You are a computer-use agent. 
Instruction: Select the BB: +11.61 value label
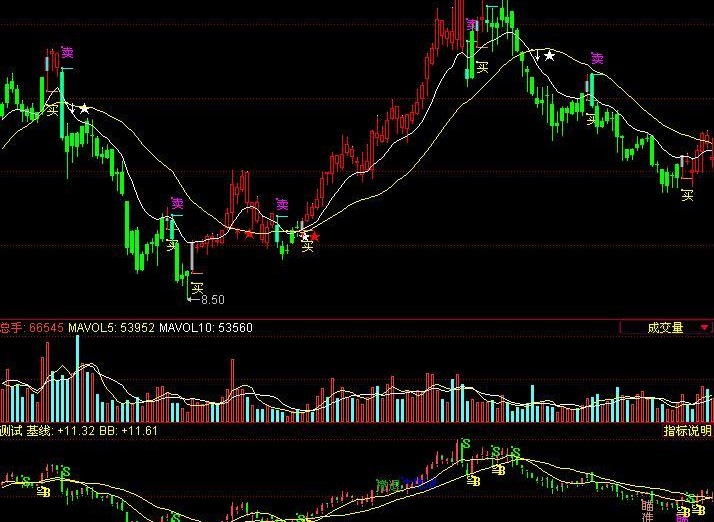pyautogui.click(x=128, y=430)
